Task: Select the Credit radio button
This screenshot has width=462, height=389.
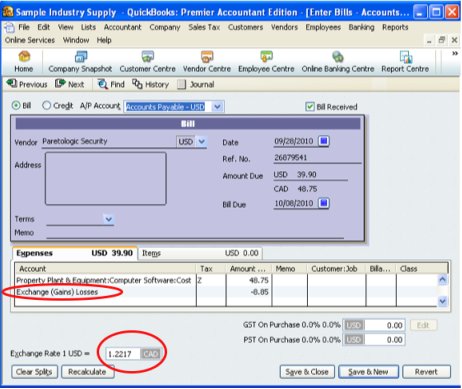Action: (46, 106)
